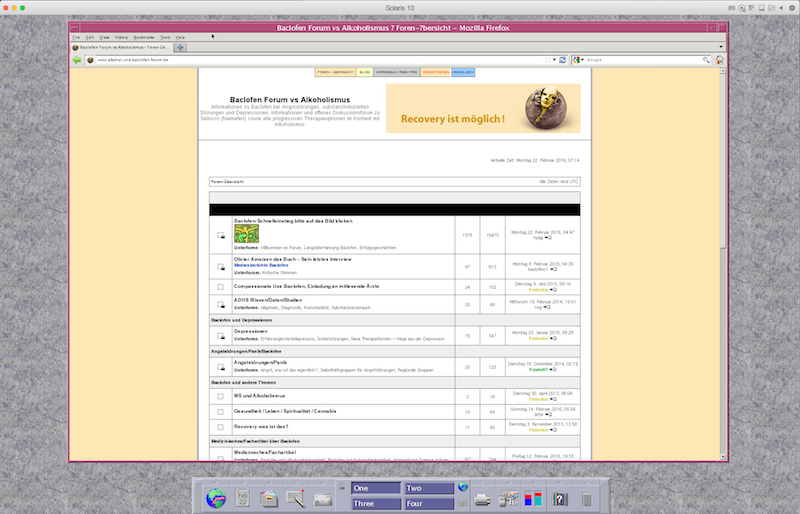Click the search magnifier icon in search box
Image resolution: width=800 pixels, height=514 pixels.
(706, 60)
